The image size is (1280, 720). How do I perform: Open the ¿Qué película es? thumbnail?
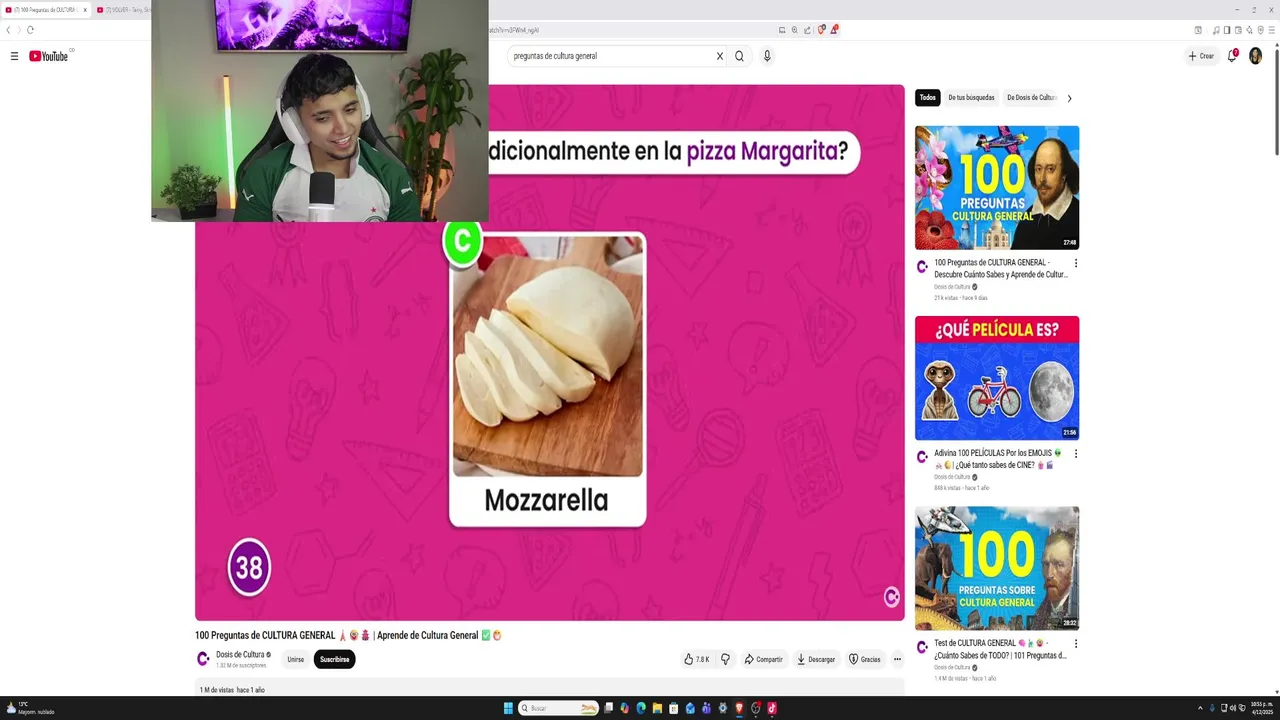click(997, 378)
